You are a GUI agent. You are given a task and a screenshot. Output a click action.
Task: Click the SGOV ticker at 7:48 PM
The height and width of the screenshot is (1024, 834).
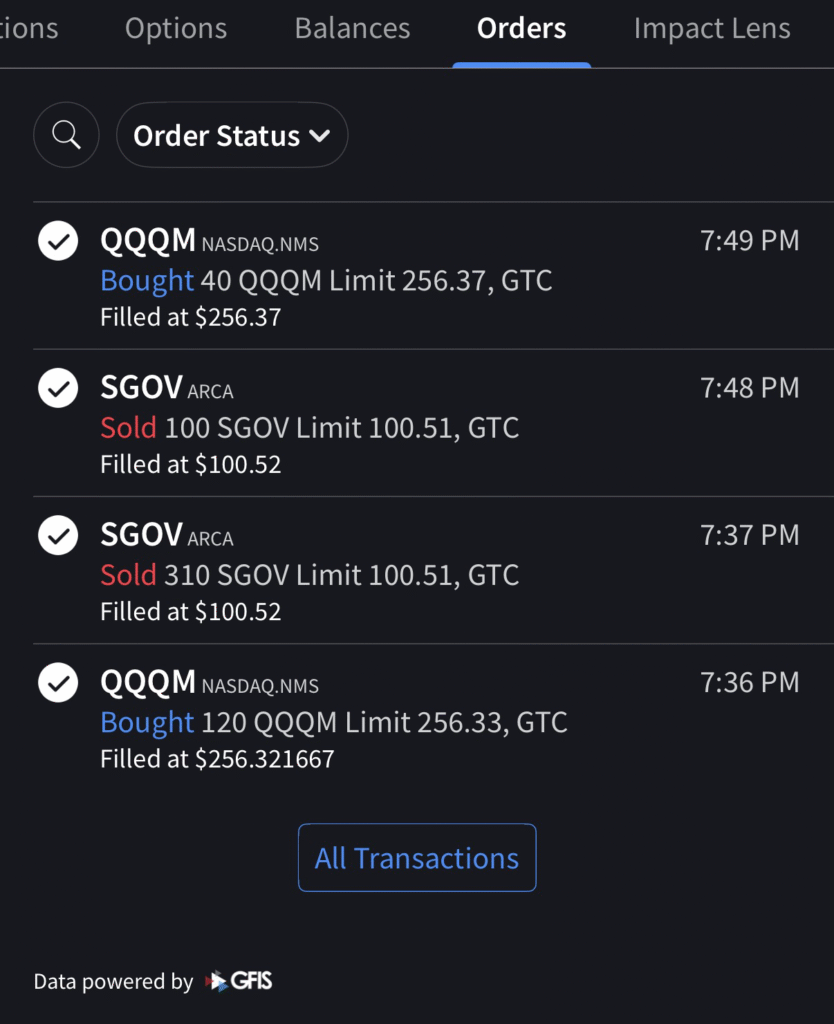tap(141, 388)
